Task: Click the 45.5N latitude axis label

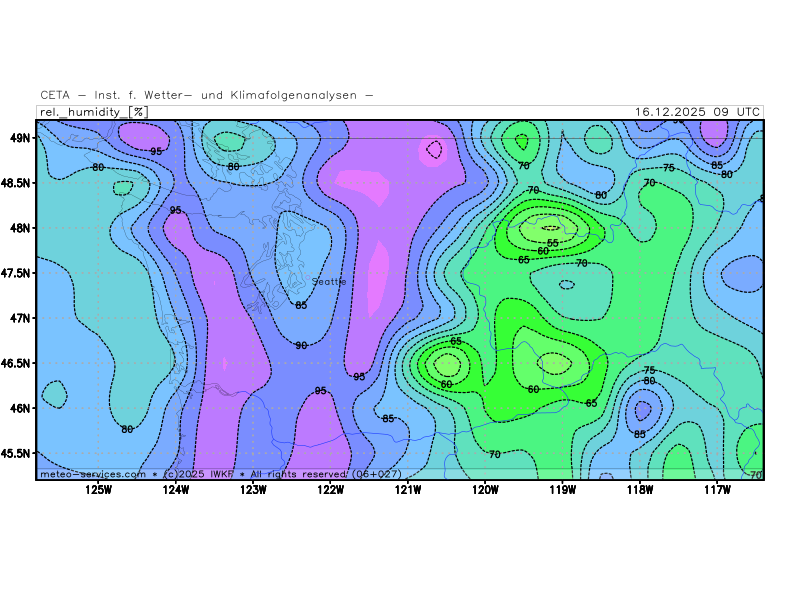Action: 17,453
